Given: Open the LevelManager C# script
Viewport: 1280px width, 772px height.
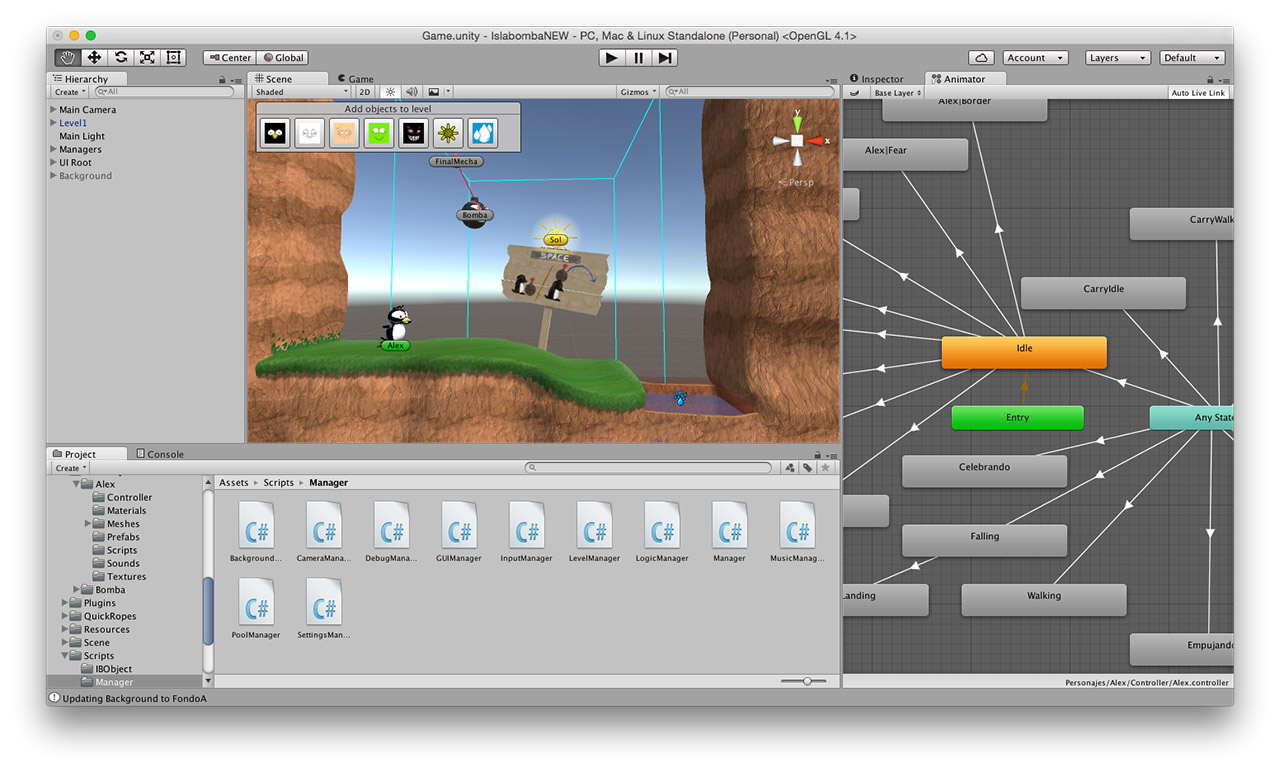Looking at the screenshot, I should coord(594,531).
